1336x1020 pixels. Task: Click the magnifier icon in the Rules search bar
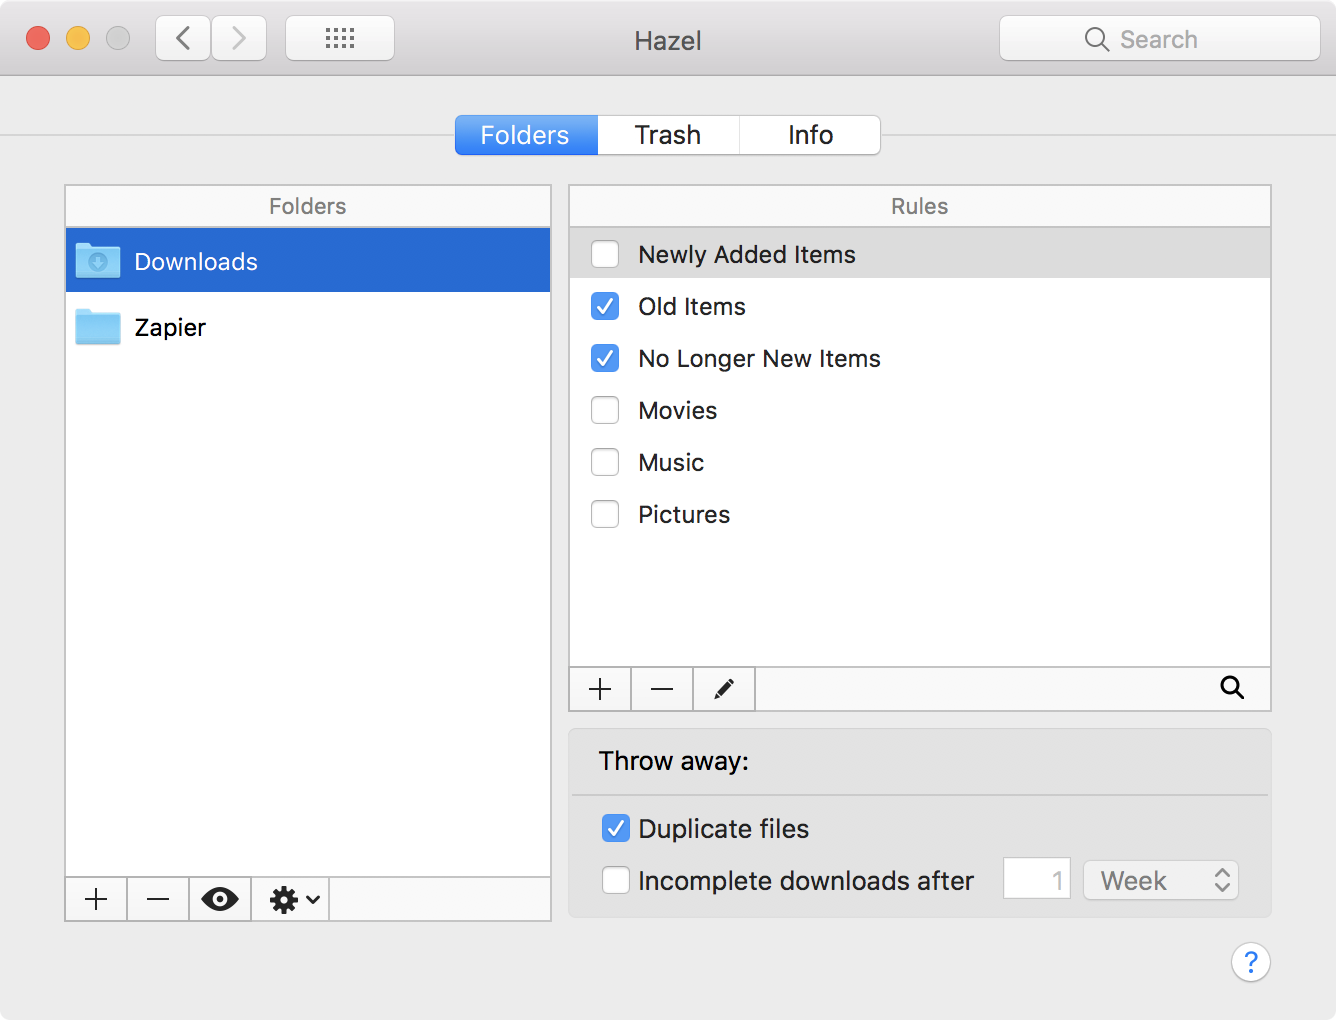1231,688
